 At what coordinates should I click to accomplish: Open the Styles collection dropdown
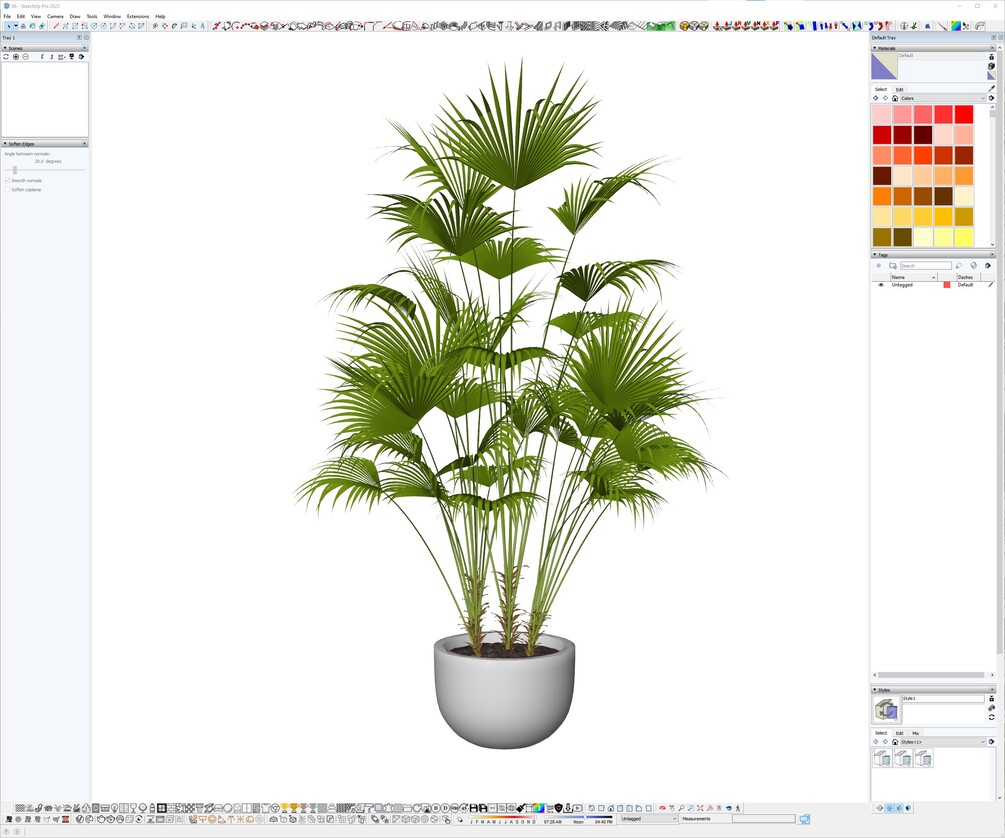click(x=943, y=742)
